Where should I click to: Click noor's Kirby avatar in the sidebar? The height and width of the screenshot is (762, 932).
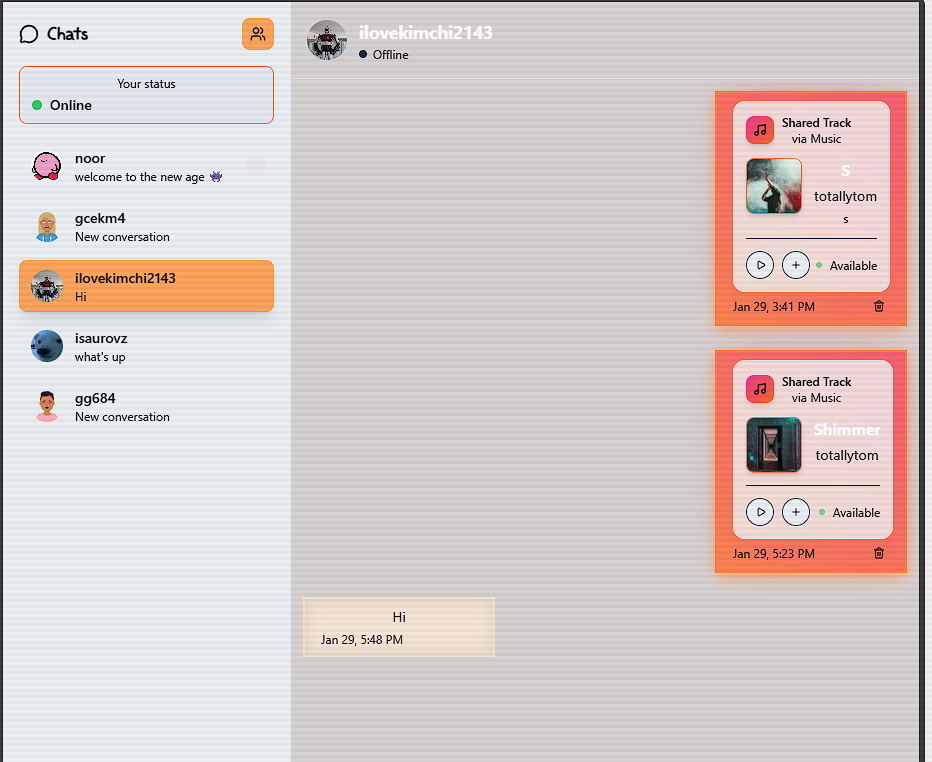46,167
